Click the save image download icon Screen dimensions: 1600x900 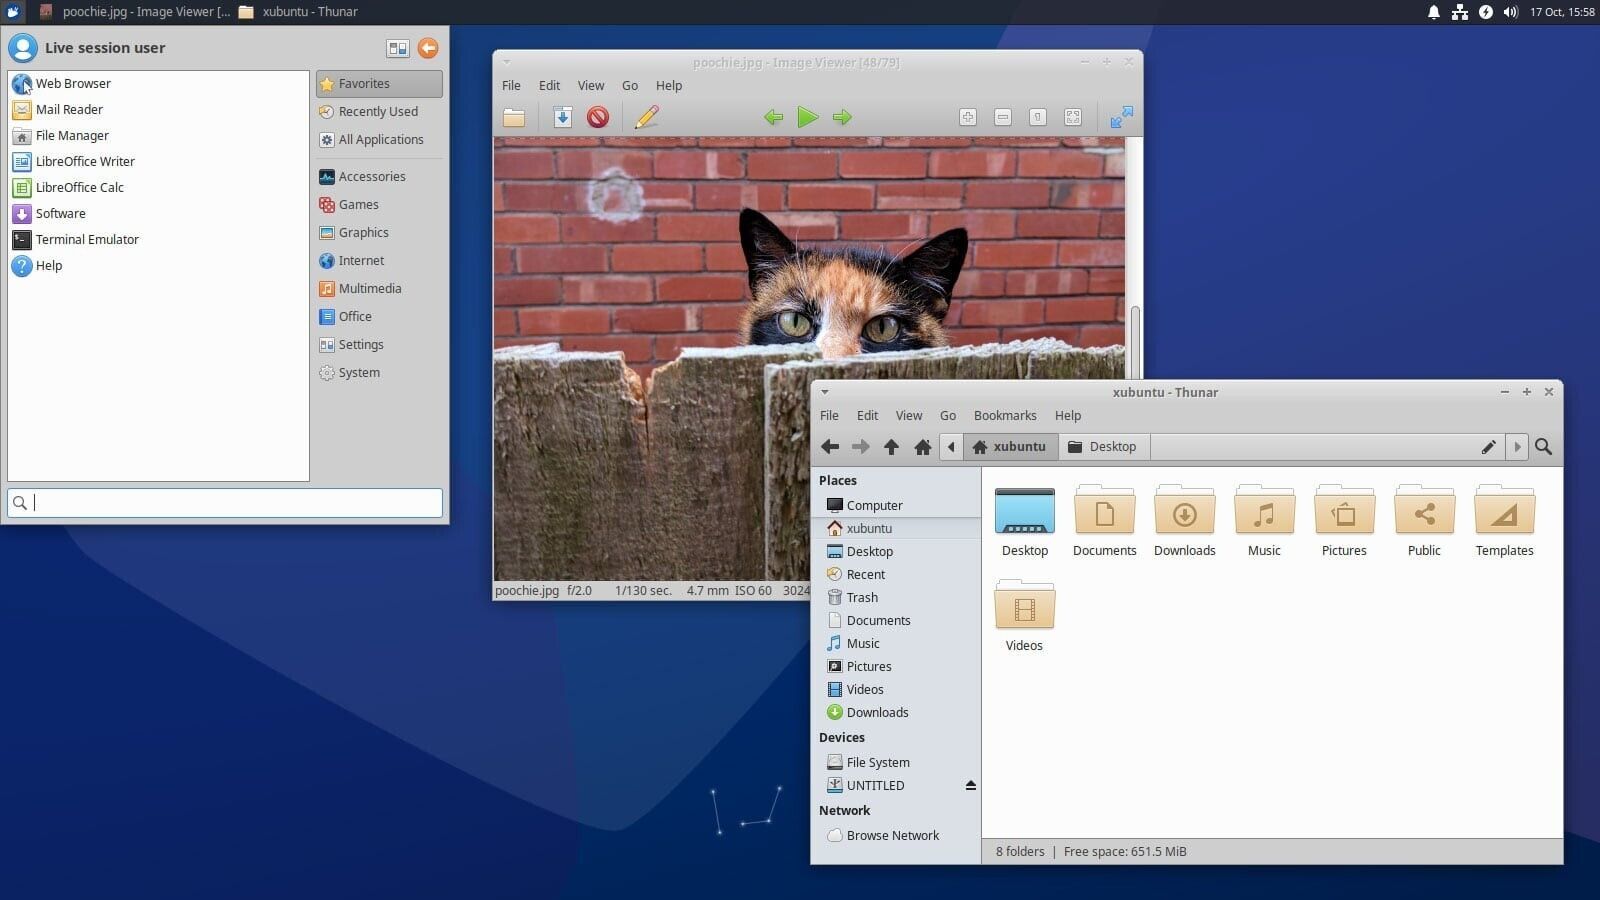click(562, 117)
